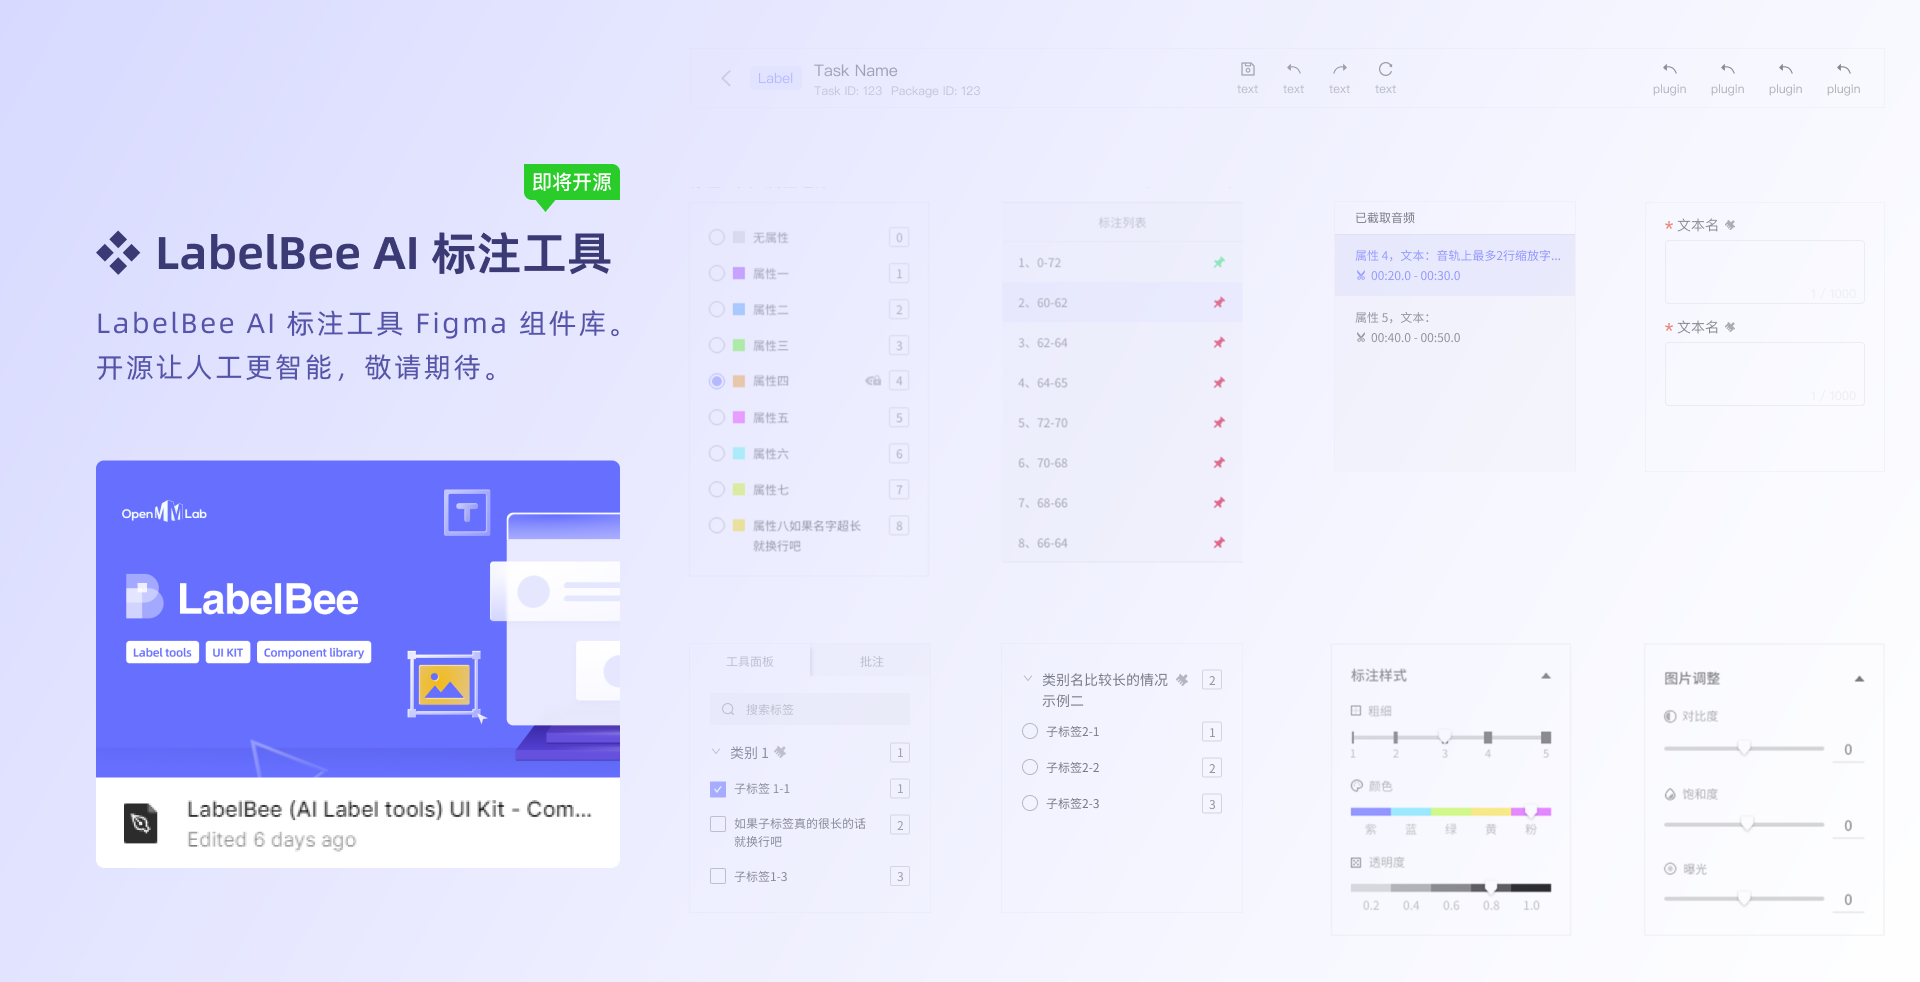Click the magnifier icon in 搜索标签 box

728,709
